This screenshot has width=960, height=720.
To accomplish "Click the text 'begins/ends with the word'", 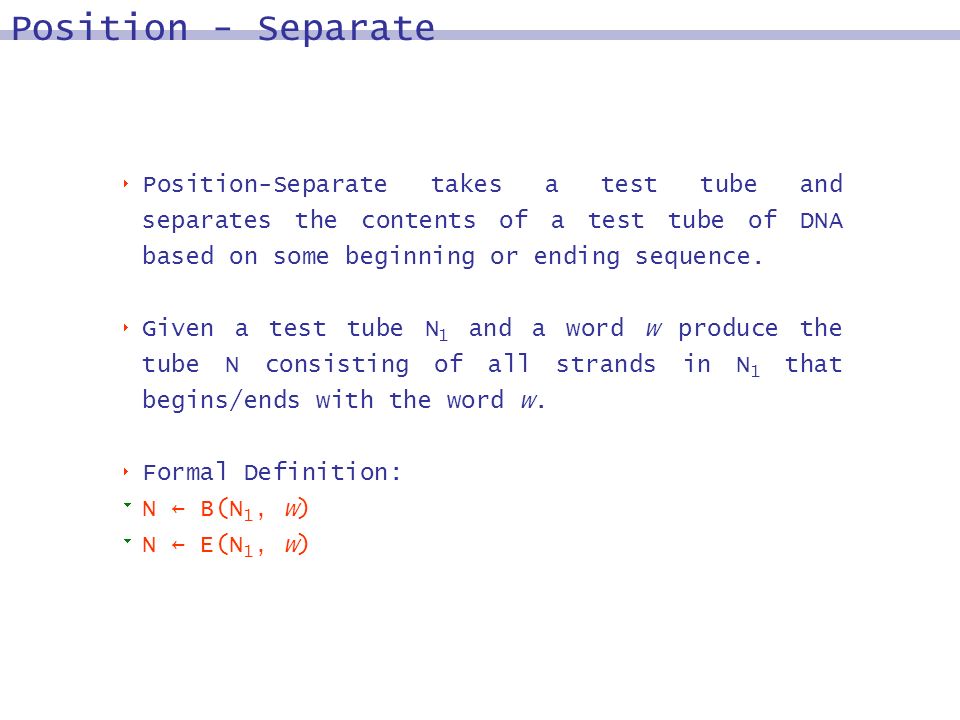I will (x=323, y=400).
